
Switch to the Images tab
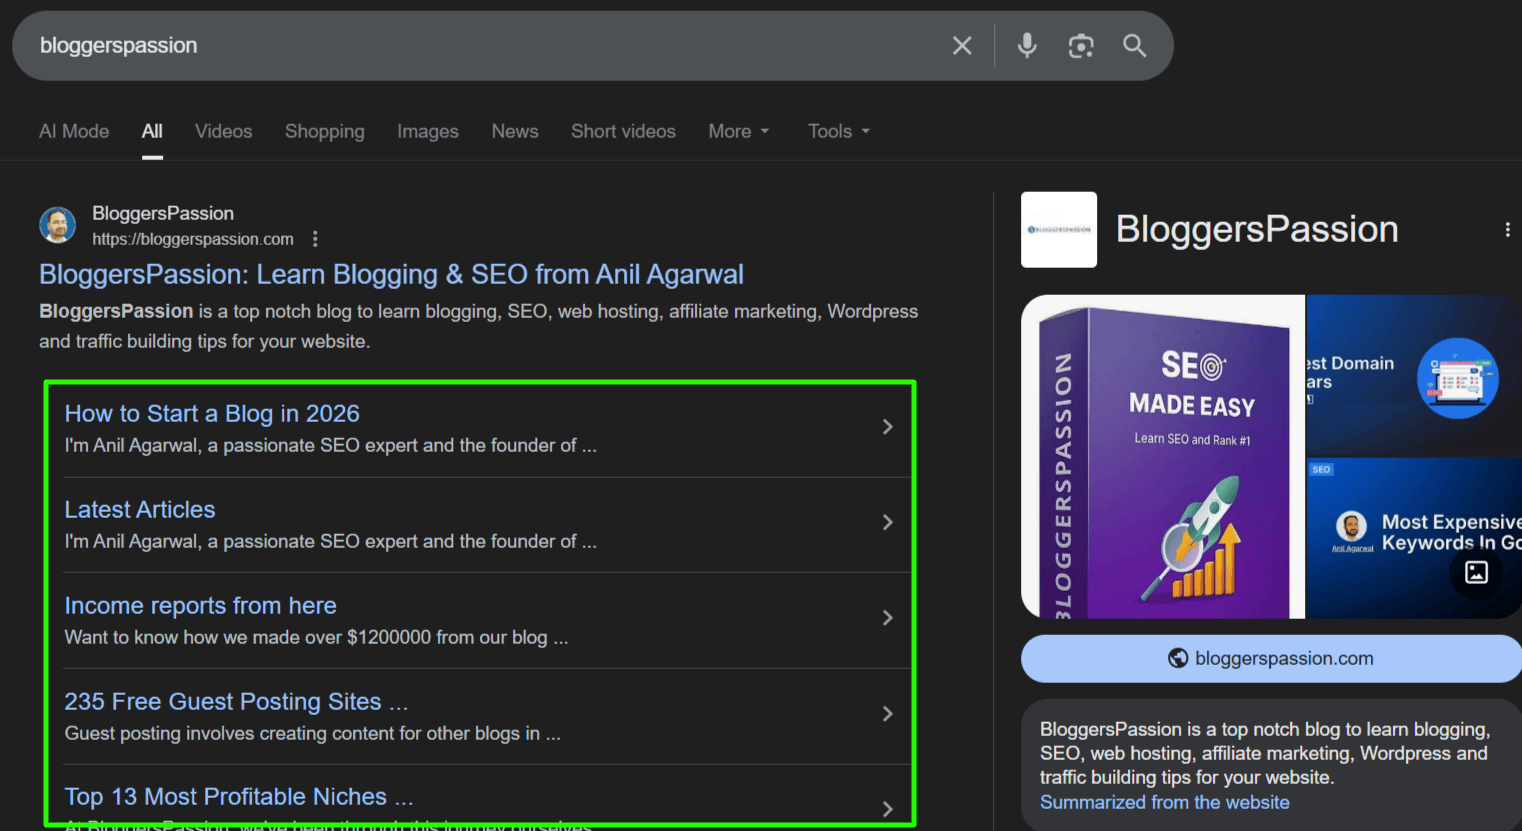[427, 131]
